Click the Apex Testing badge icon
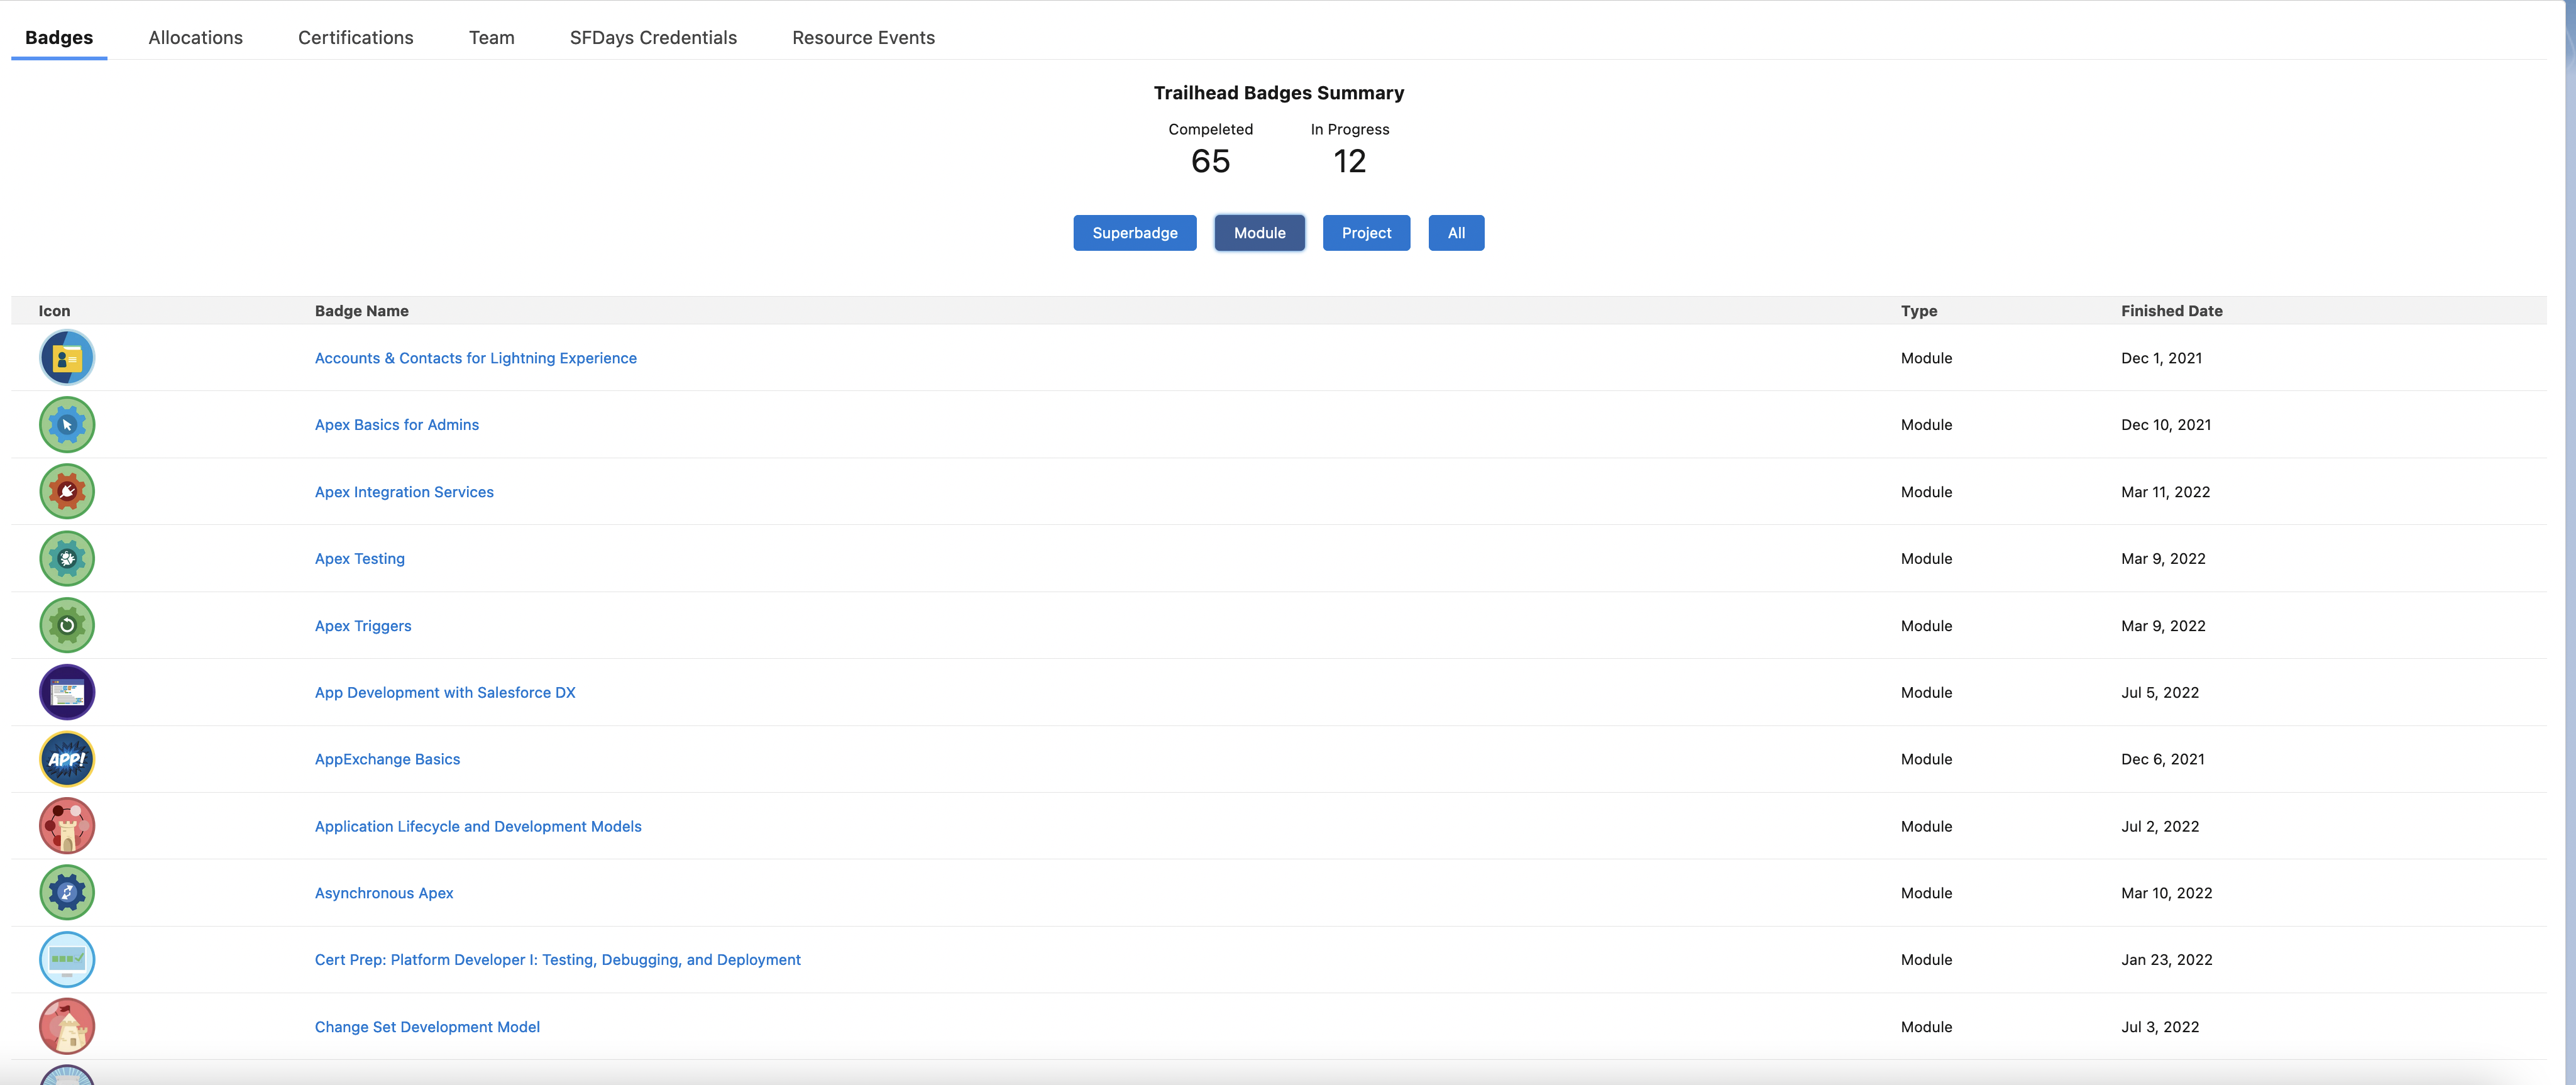Image resolution: width=2576 pixels, height=1085 pixels. click(66, 558)
